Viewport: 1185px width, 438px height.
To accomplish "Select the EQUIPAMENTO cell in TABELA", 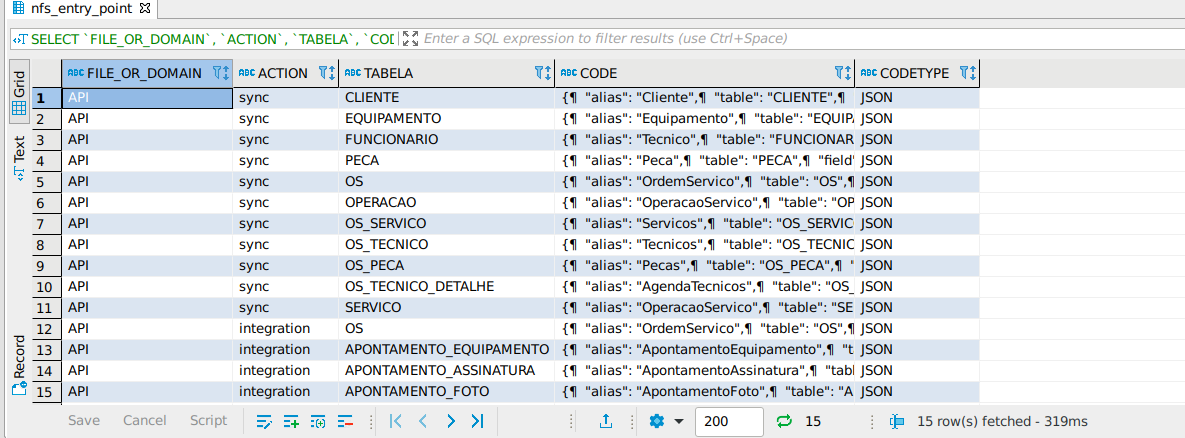I will pos(447,119).
